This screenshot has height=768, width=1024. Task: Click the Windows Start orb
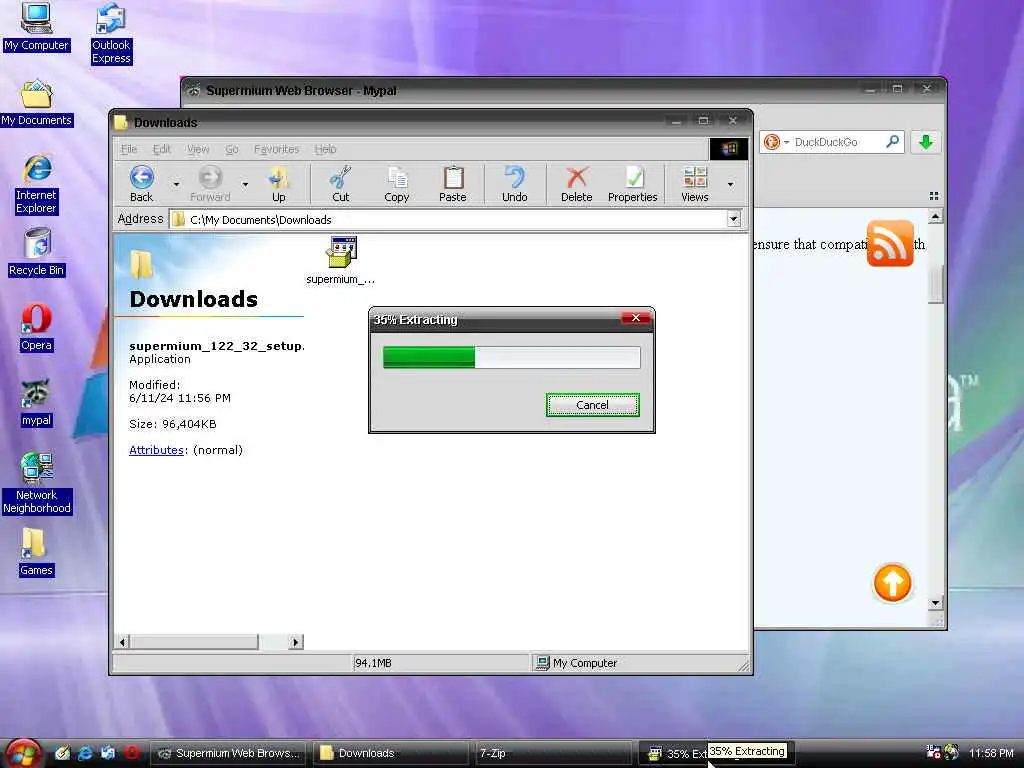24,754
